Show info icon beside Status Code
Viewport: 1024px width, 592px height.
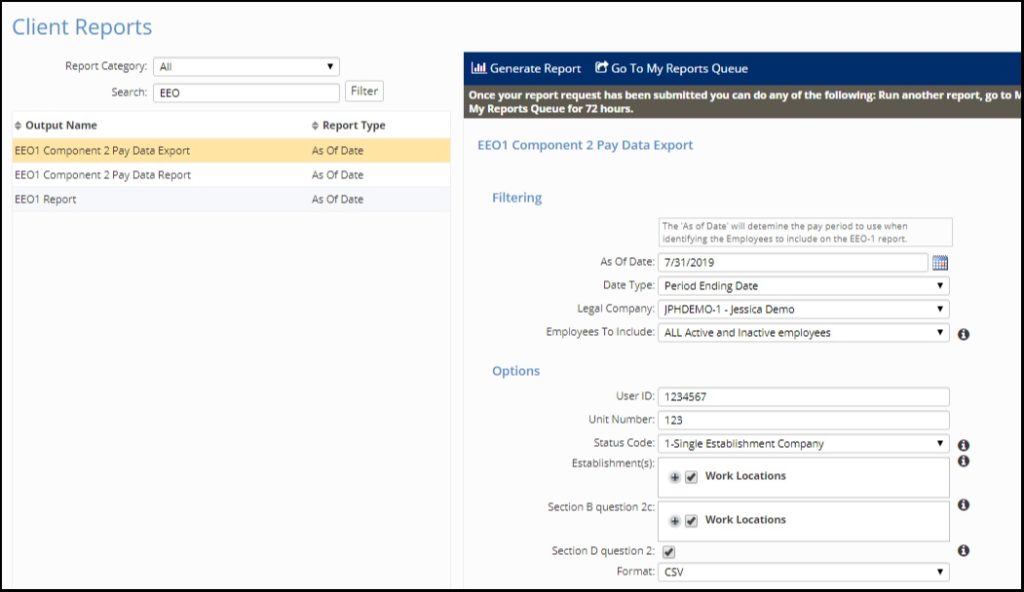(x=963, y=445)
